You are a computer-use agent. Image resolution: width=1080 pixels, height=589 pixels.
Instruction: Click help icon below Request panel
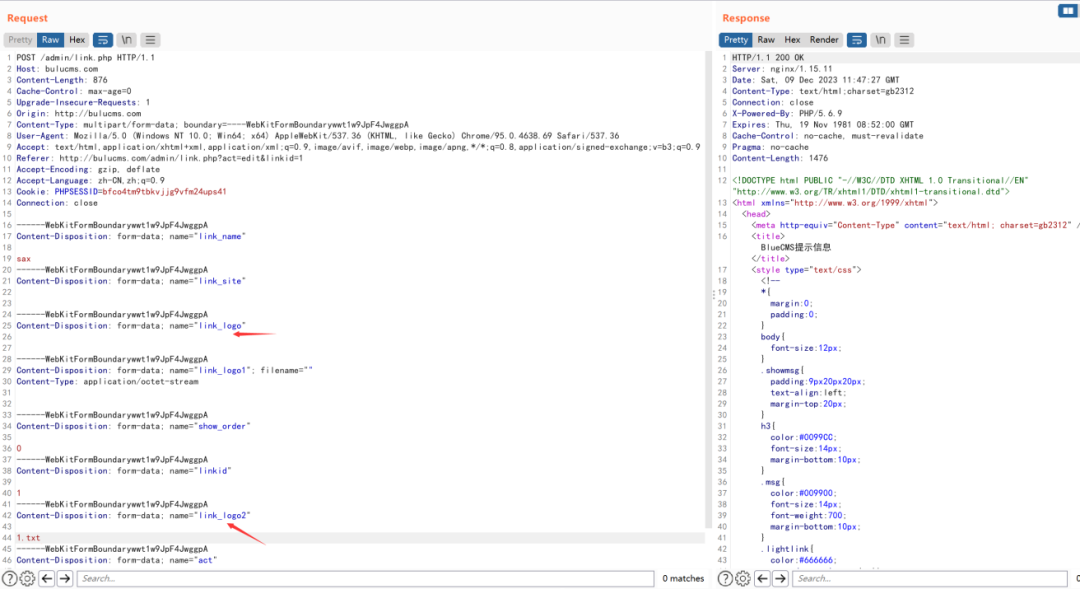(x=10, y=579)
